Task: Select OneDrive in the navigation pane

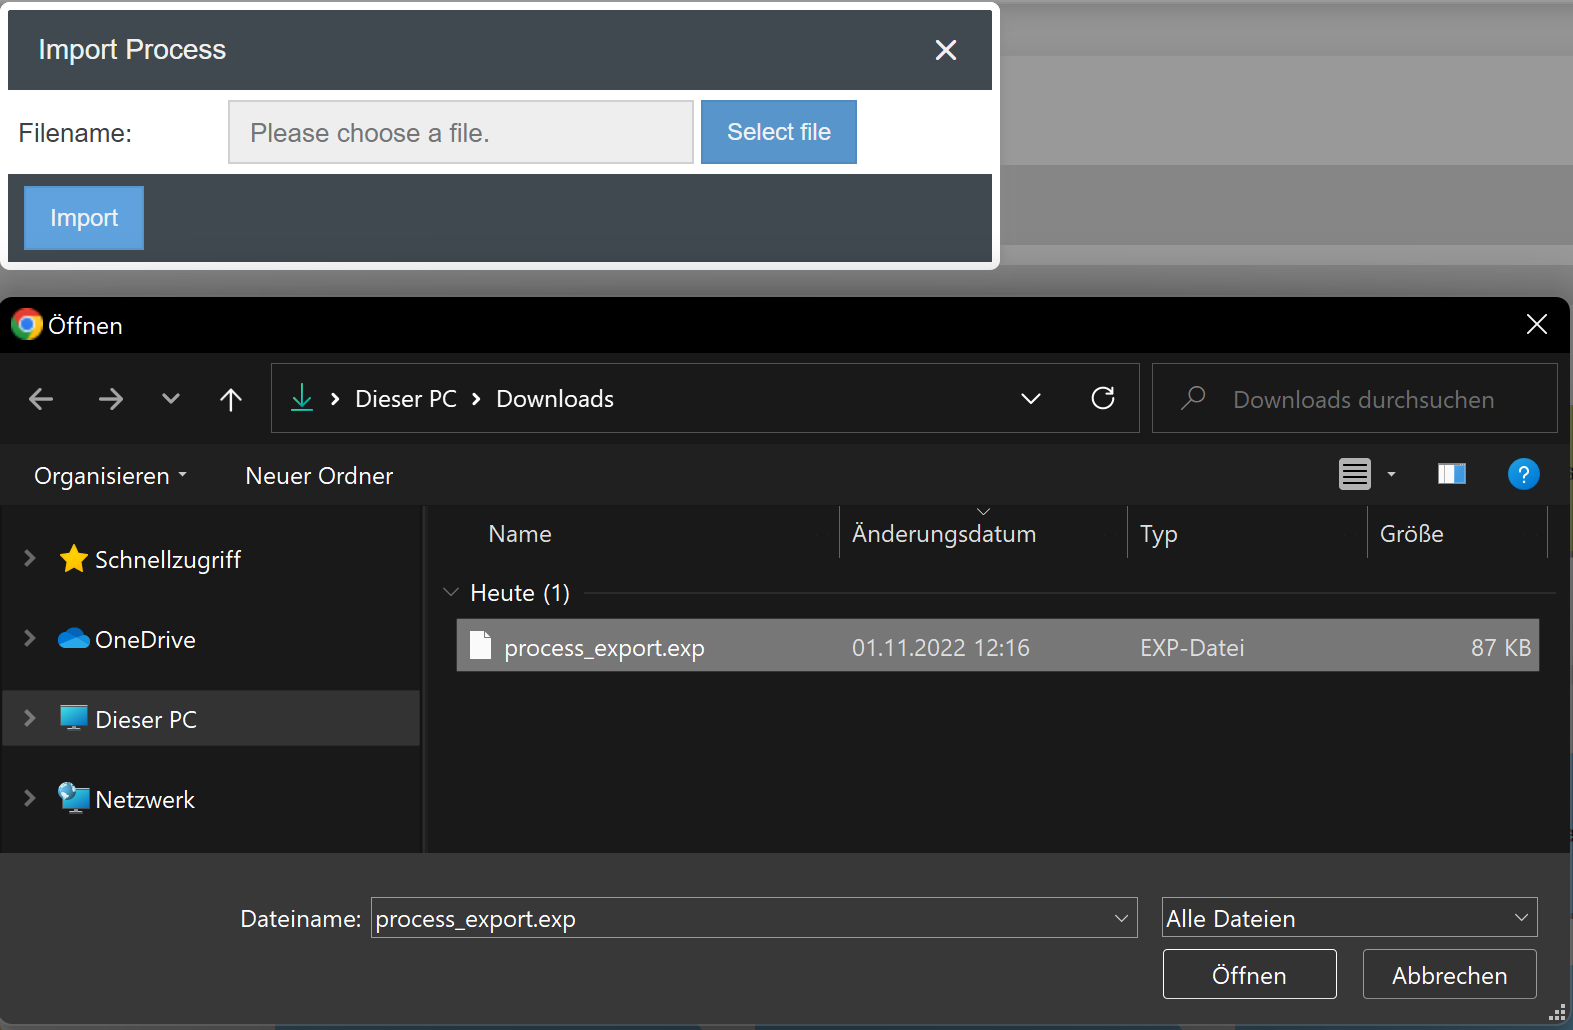Action: point(145,640)
